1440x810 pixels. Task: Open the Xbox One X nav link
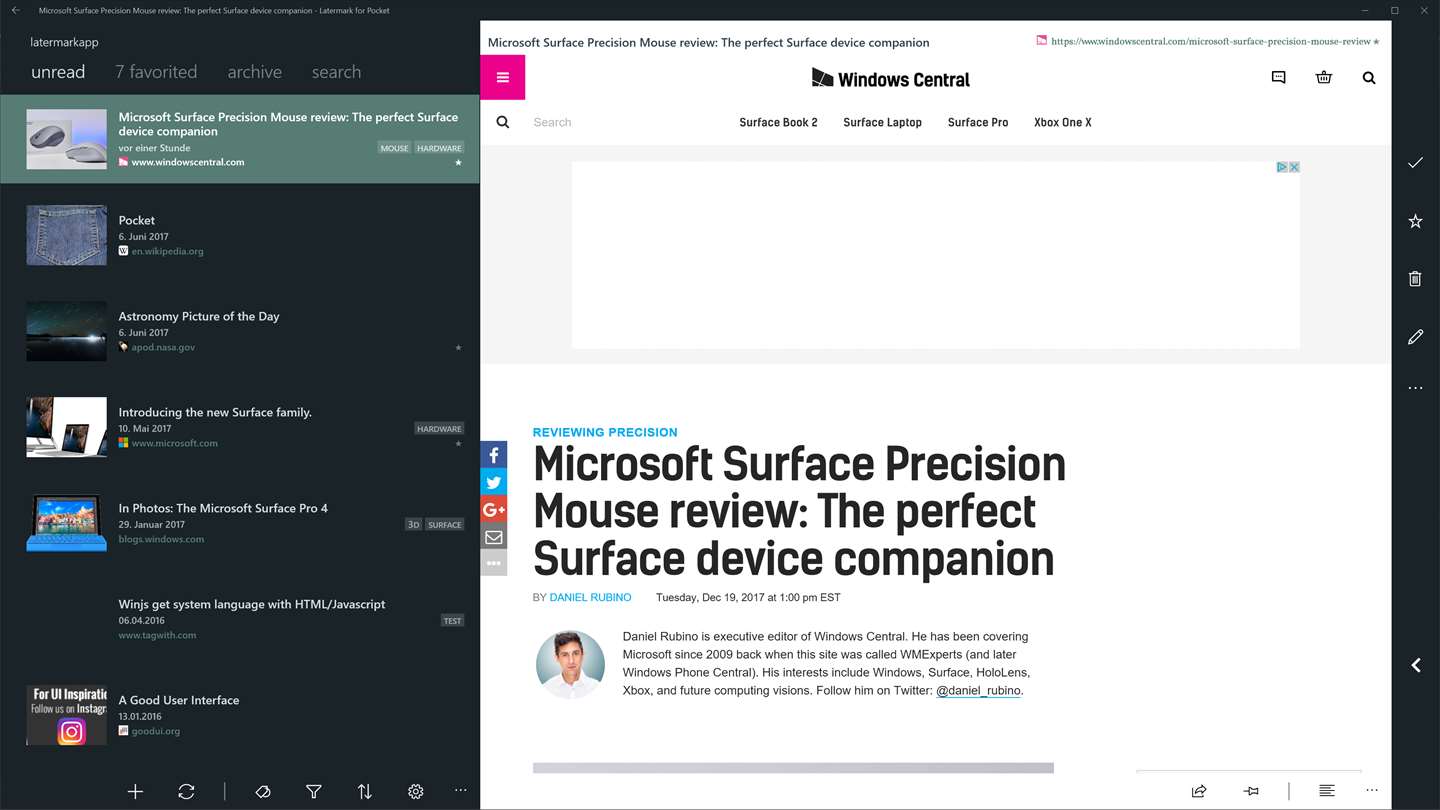1063,122
